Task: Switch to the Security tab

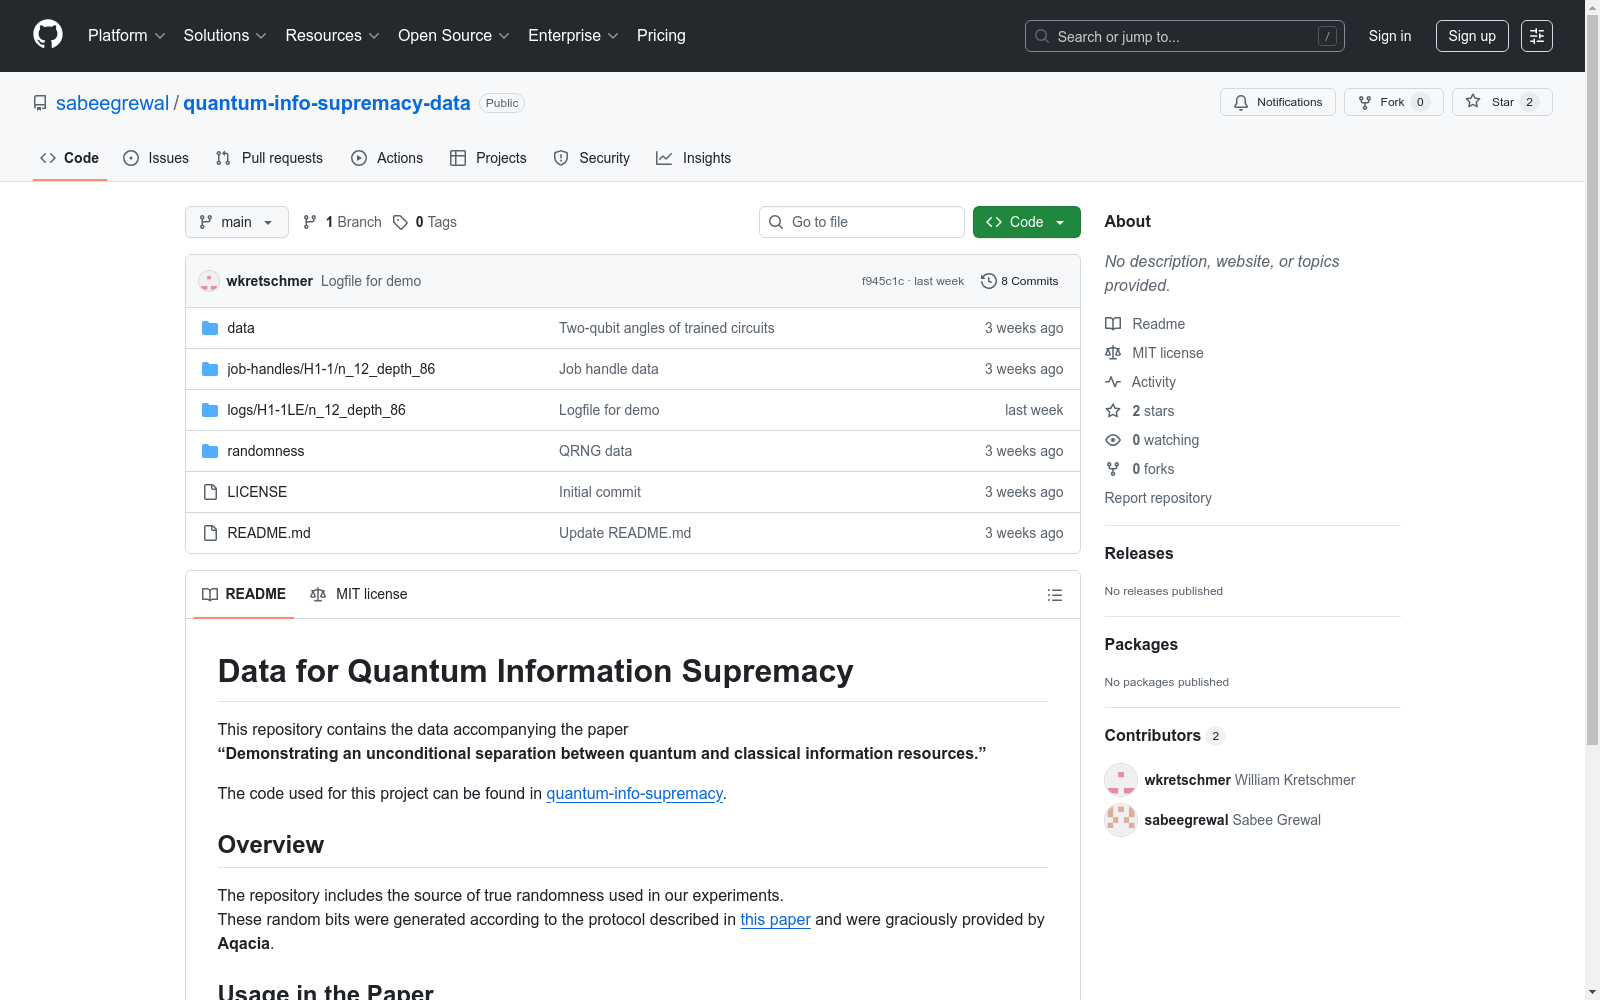Action: pyautogui.click(x=592, y=158)
